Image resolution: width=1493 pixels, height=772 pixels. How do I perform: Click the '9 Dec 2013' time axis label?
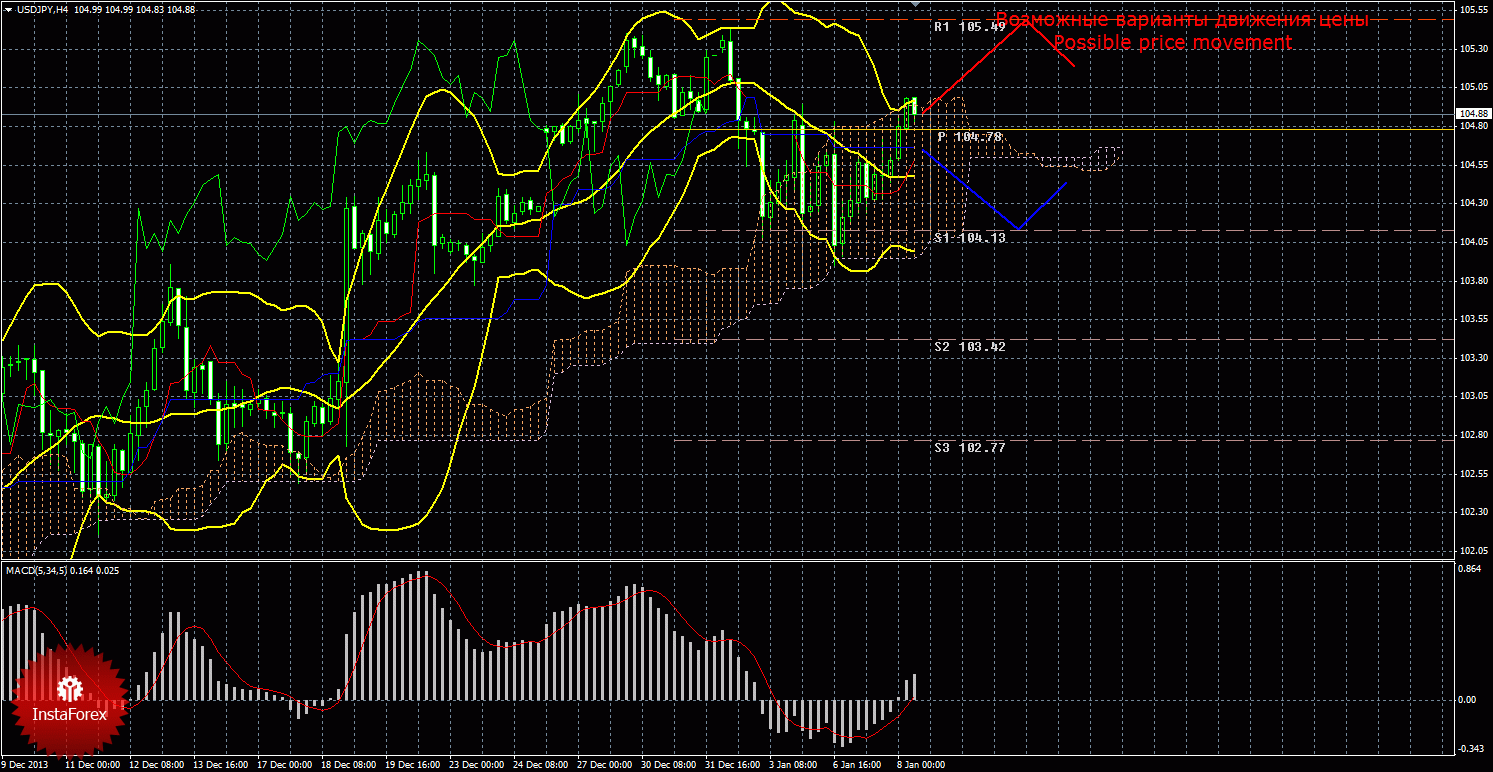(x=24, y=765)
